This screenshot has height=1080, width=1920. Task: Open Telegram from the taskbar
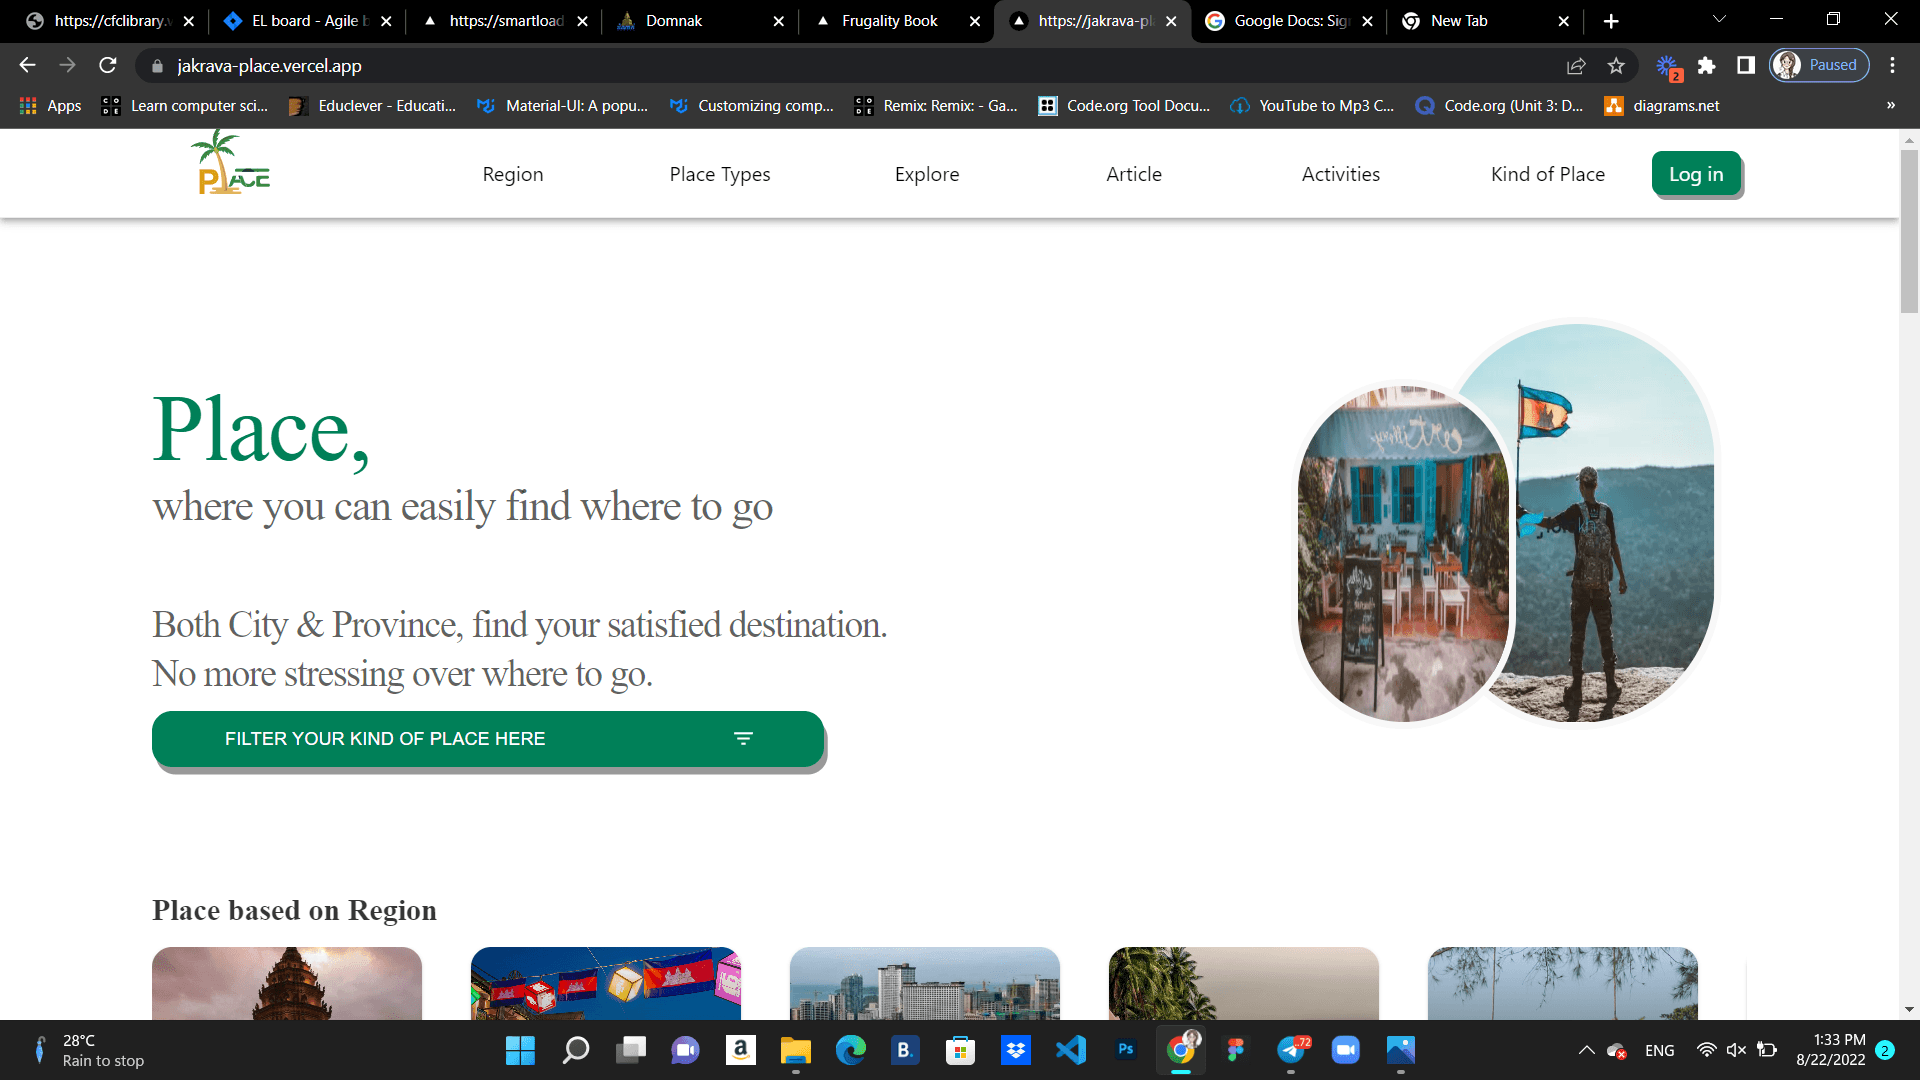click(x=1291, y=1050)
